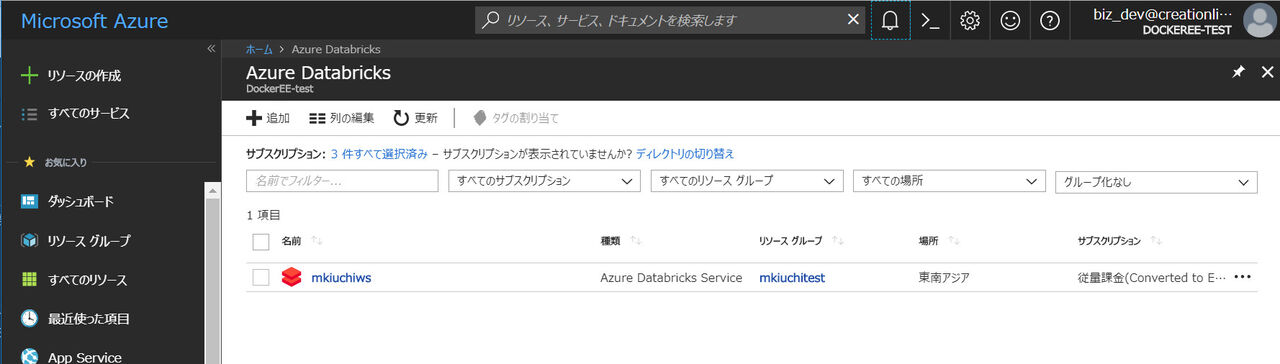Open the notifications bell icon
Viewport: 1280px width, 364px height.
point(890,20)
